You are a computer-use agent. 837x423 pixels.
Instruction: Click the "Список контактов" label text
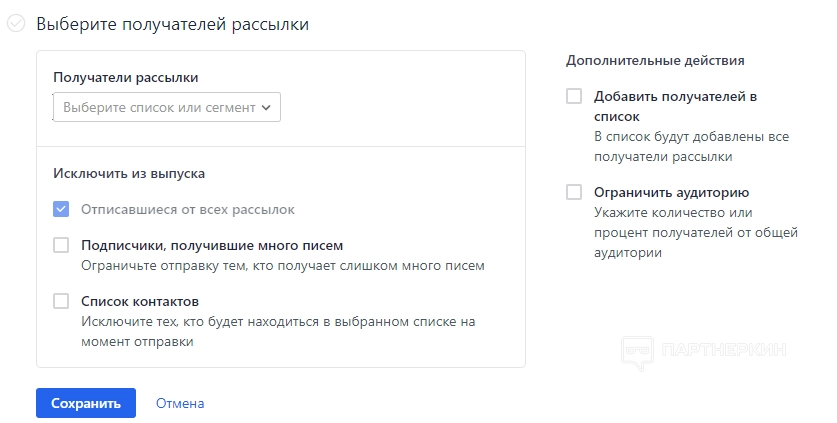coord(140,301)
